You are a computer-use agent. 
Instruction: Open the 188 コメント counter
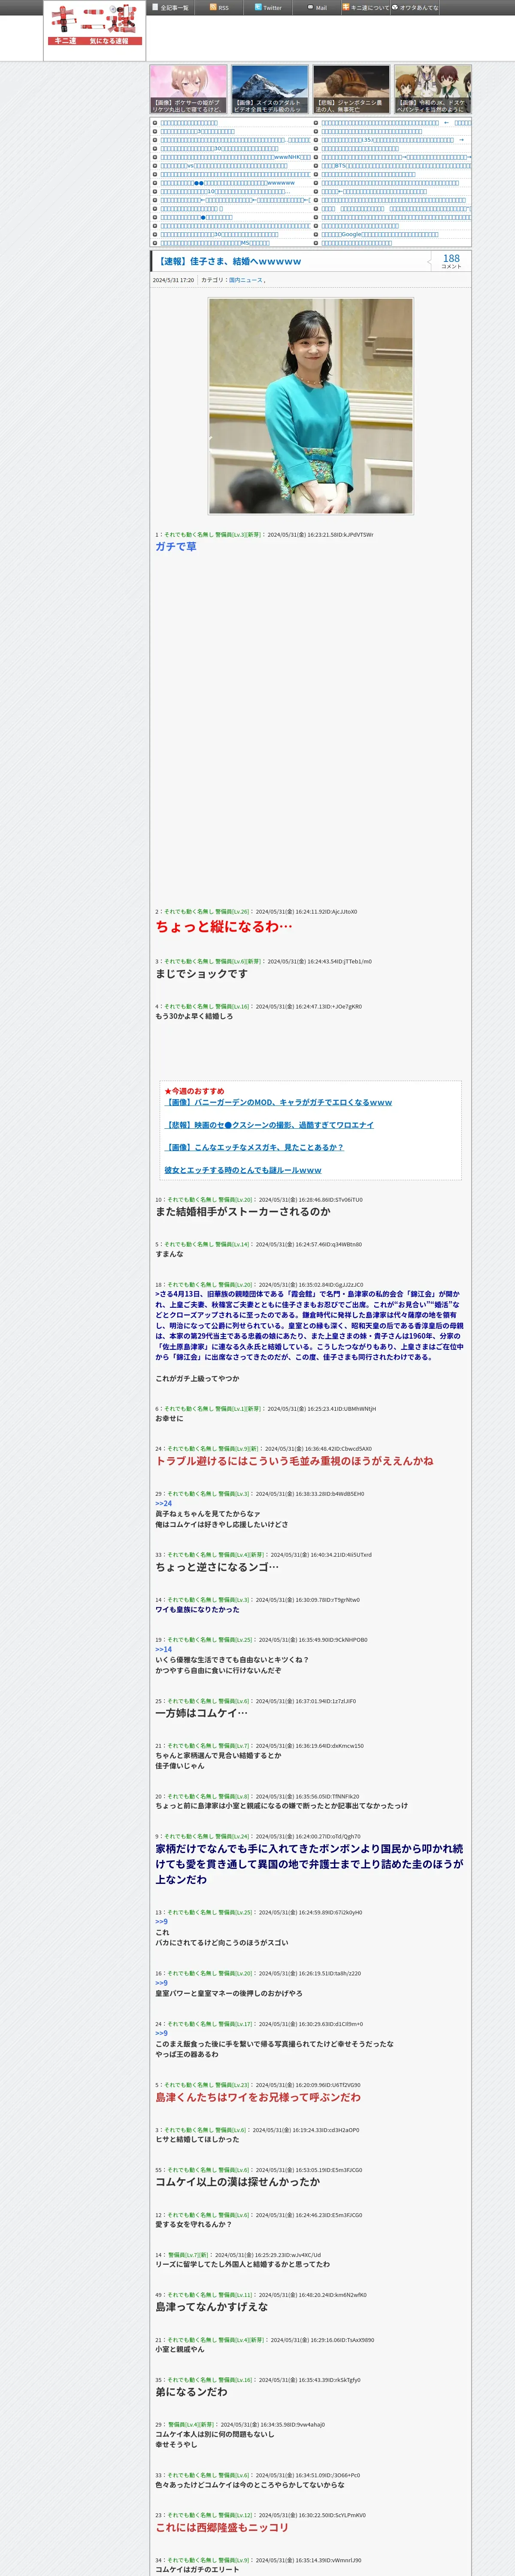(x=451, y=261)
